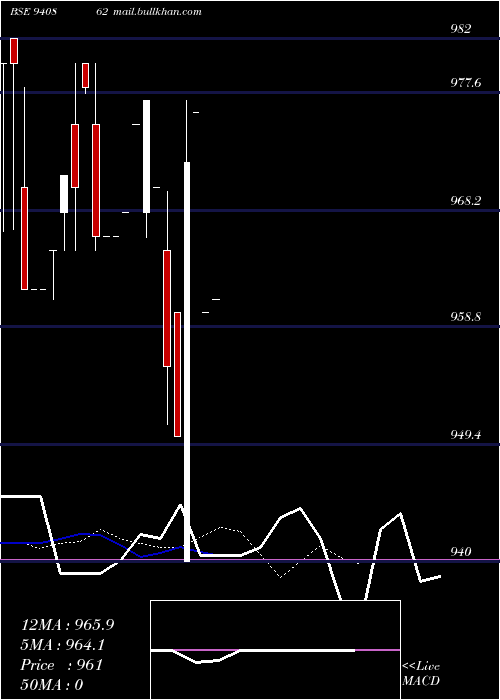Screen dimensions: 500x700
Task: Click the 982 price axis label
Action: click(x=461, y=29)
